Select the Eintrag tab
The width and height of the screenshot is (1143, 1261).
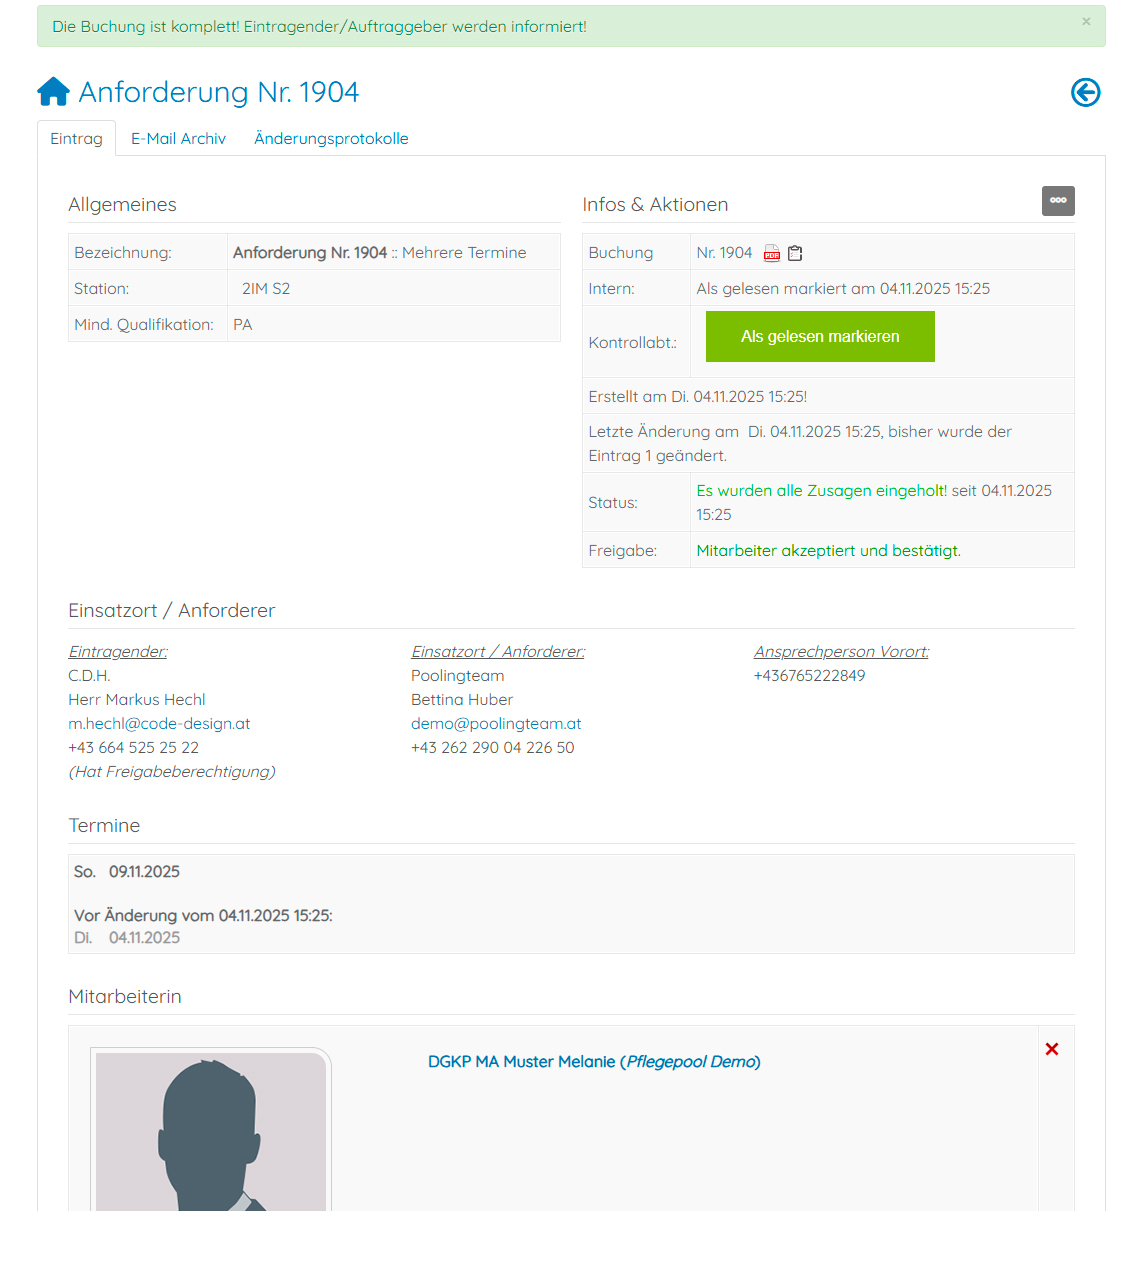pos(76,139)
